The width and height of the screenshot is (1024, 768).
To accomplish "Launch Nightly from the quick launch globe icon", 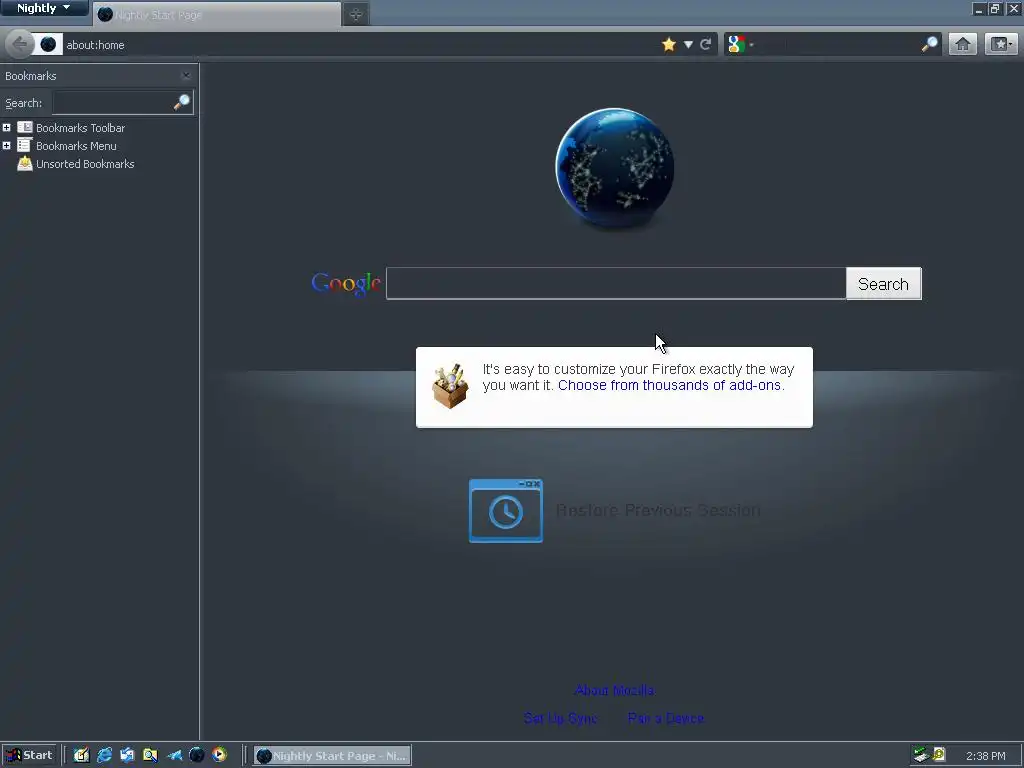I will click(197, 756).
